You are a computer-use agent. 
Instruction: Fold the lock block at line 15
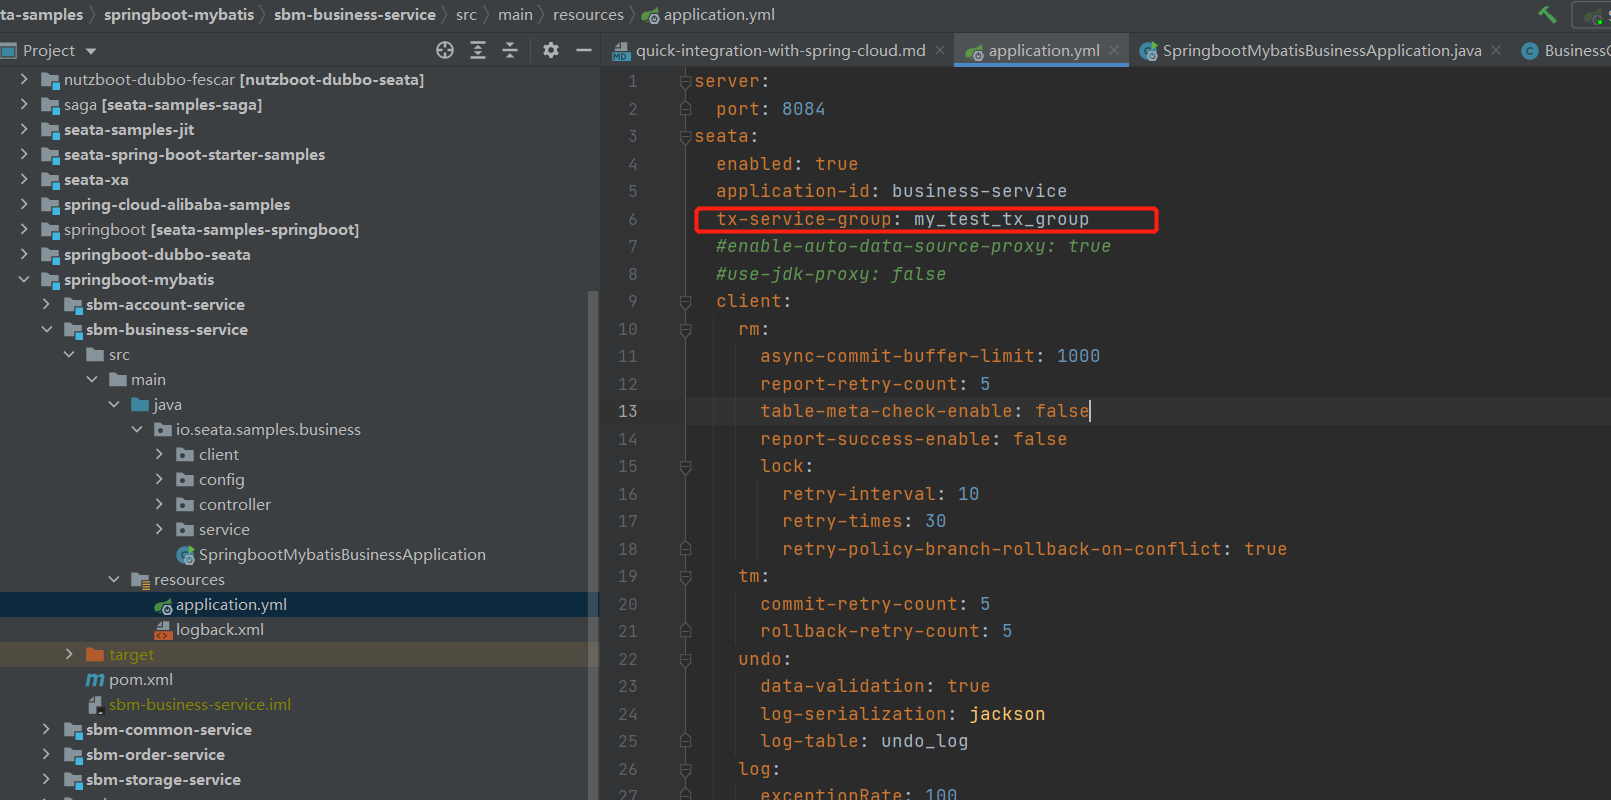pyautogui.click(x=685, y=466)
